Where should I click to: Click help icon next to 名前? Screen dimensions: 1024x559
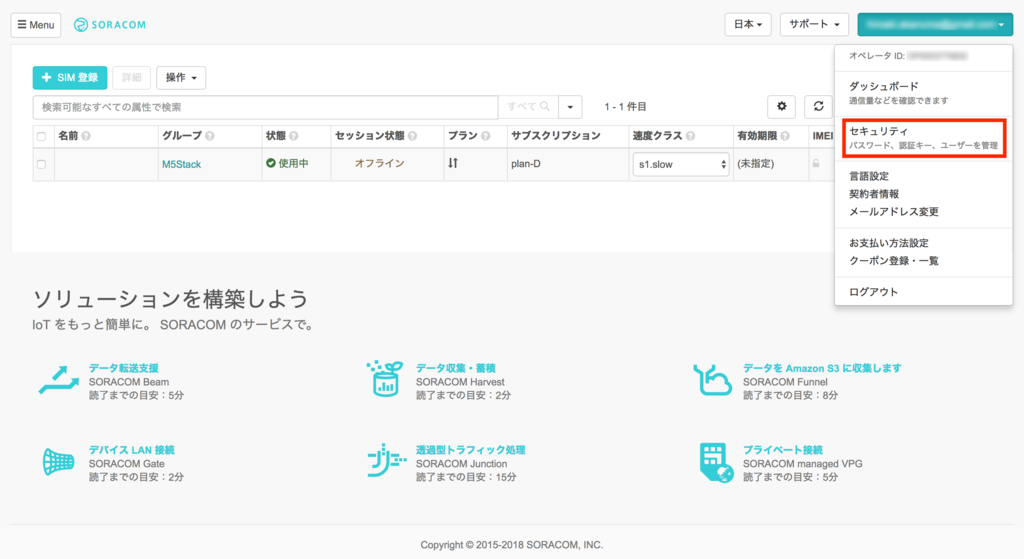click(86, 136)
